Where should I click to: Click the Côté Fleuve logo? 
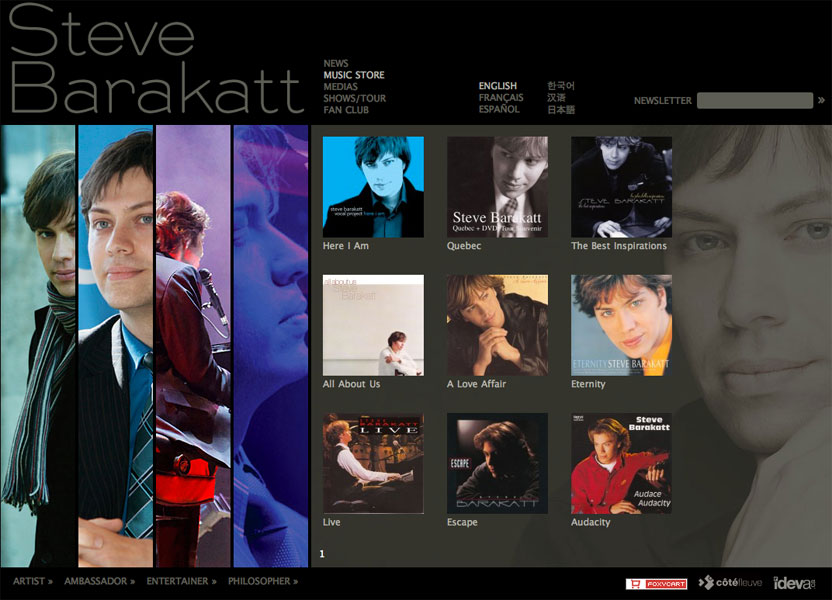click(727, 583)
